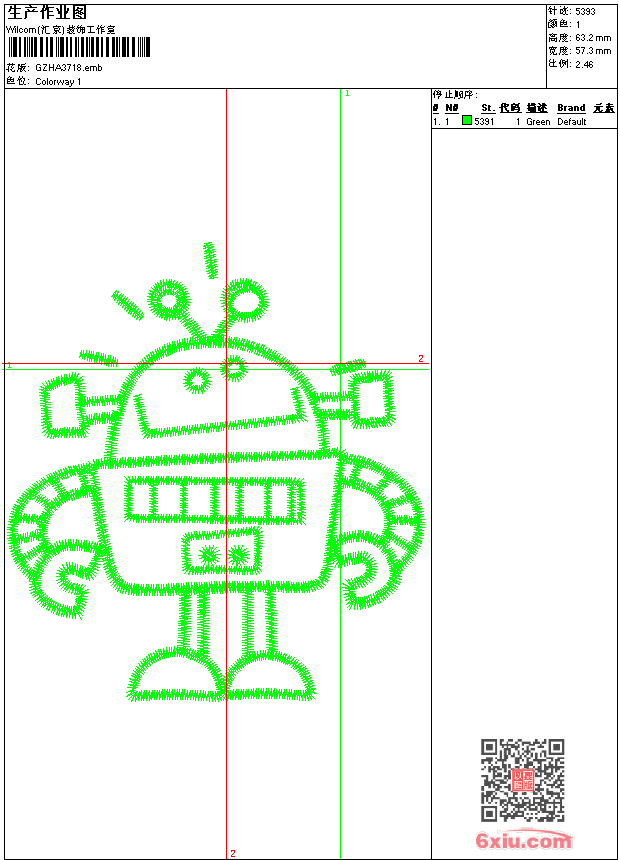
Task: Click the robot's left square ear
Action: coord(64,404)
